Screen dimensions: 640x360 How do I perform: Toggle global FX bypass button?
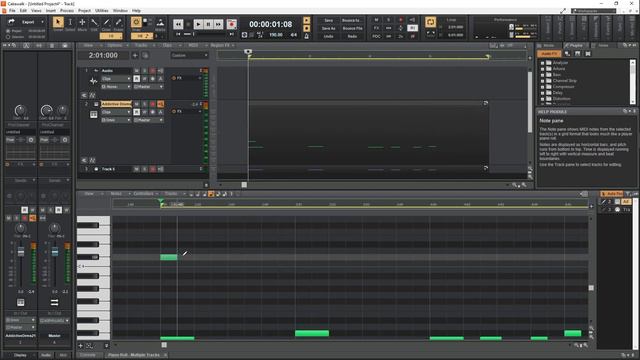[376, 28]
